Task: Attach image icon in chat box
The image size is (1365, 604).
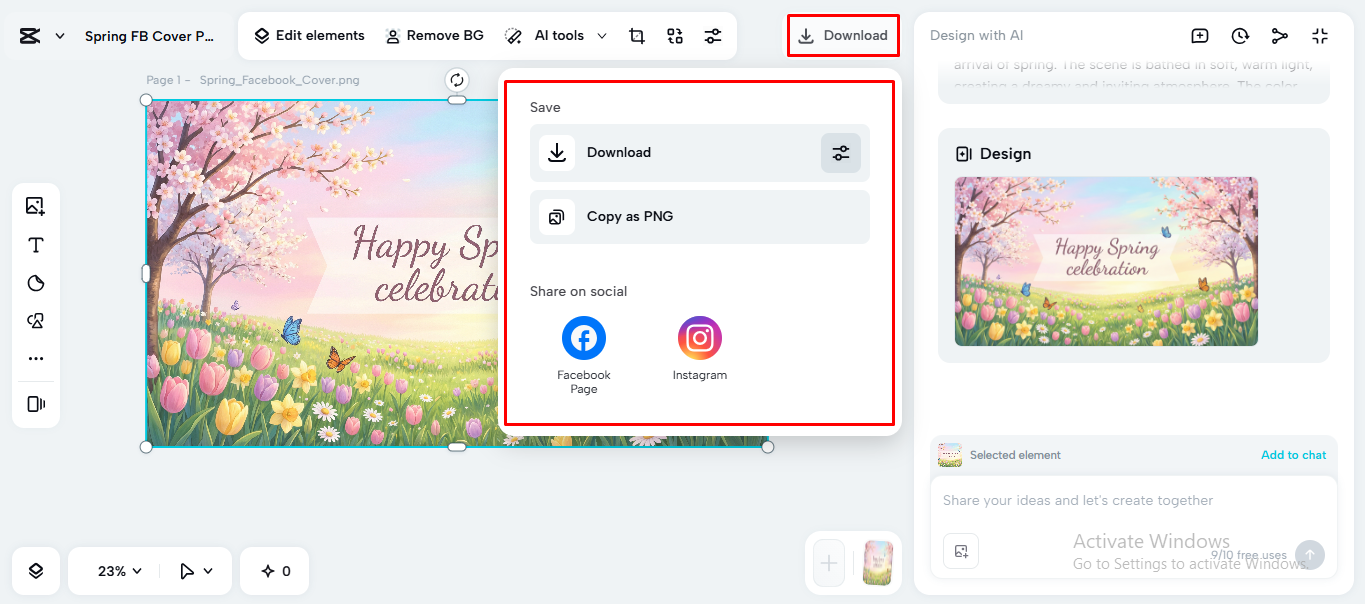Action: (961, 551)
